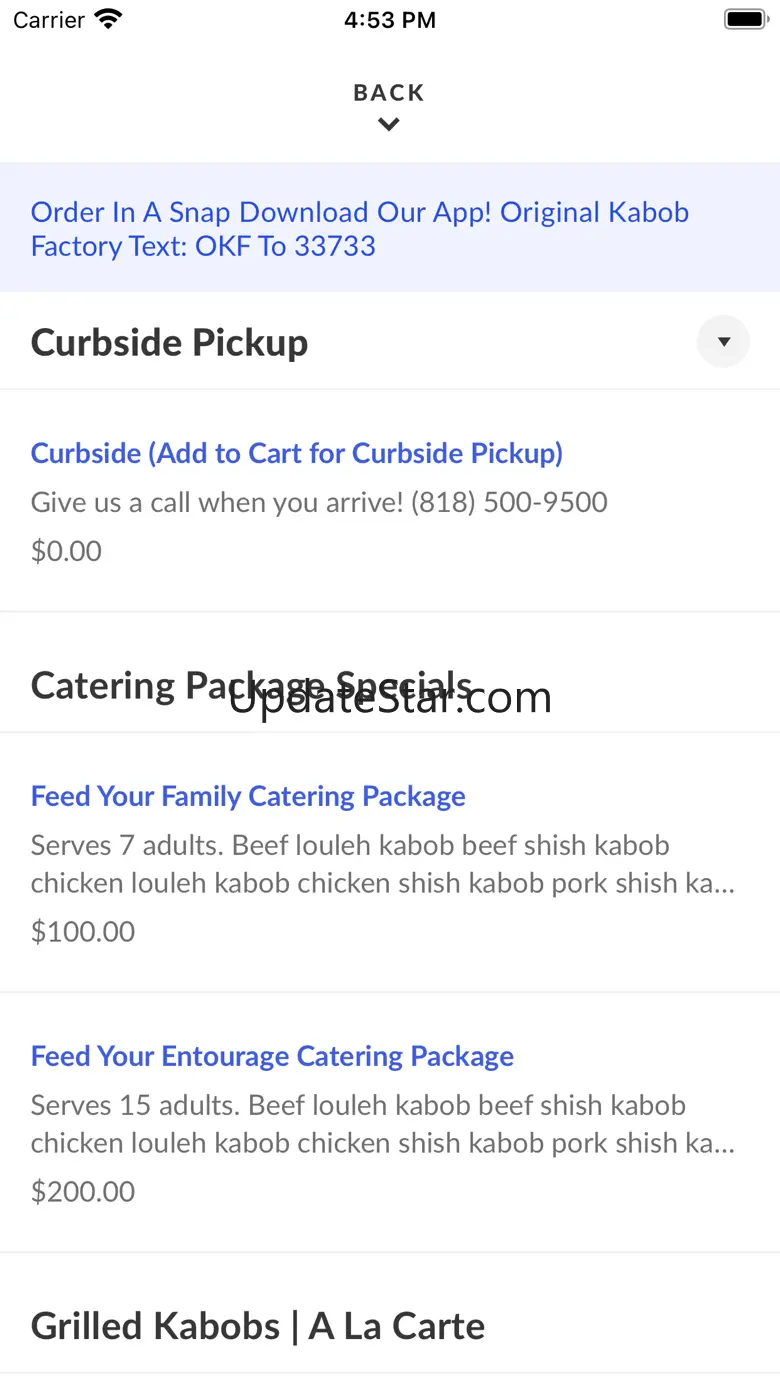Open Feed Your Entourage Catering Package
780x1387 pixels.
click(272, 1056)
